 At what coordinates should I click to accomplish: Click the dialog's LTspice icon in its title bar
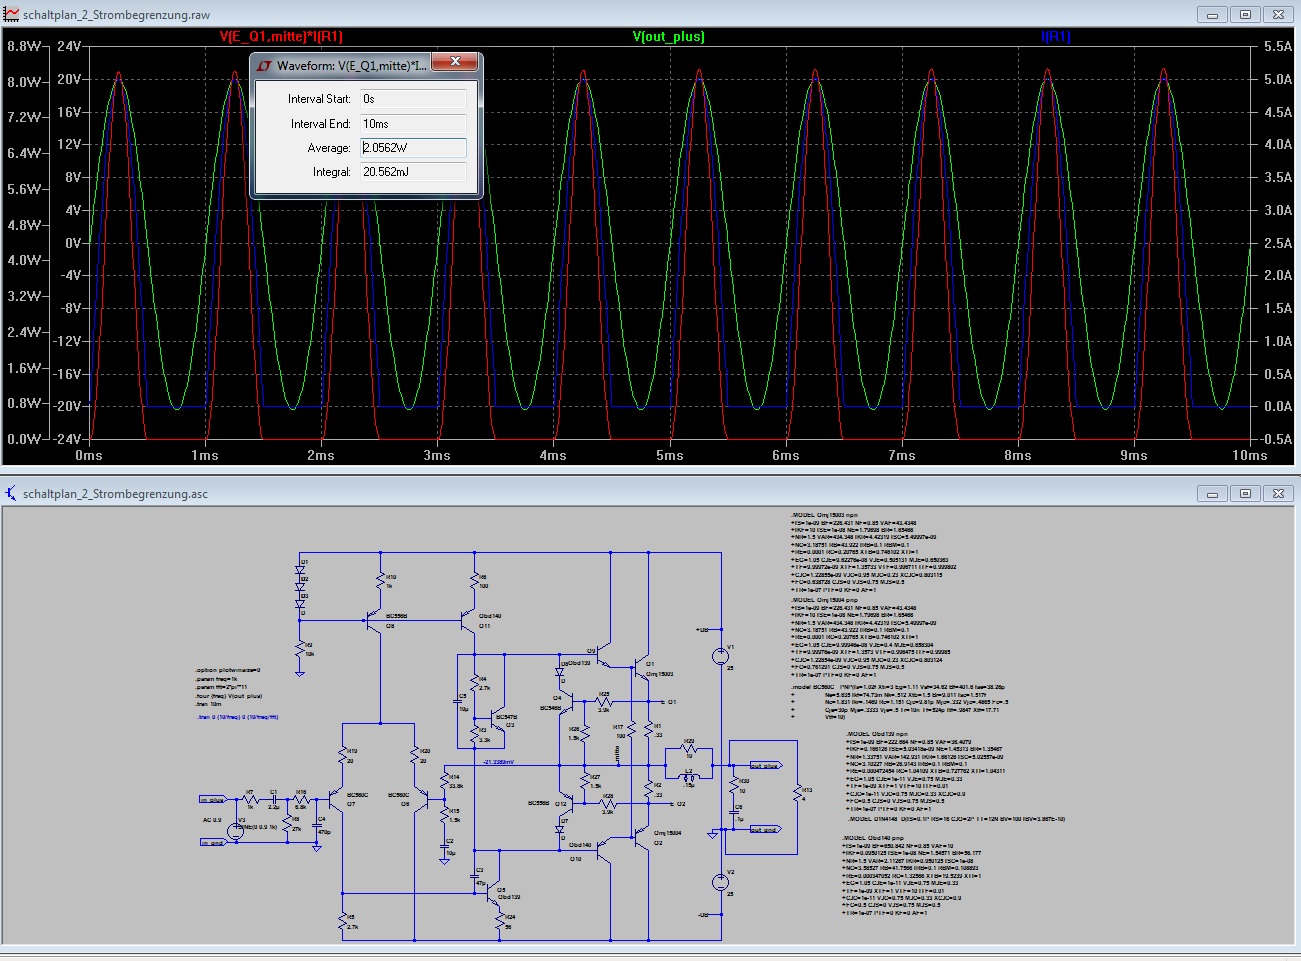[264, 65]
